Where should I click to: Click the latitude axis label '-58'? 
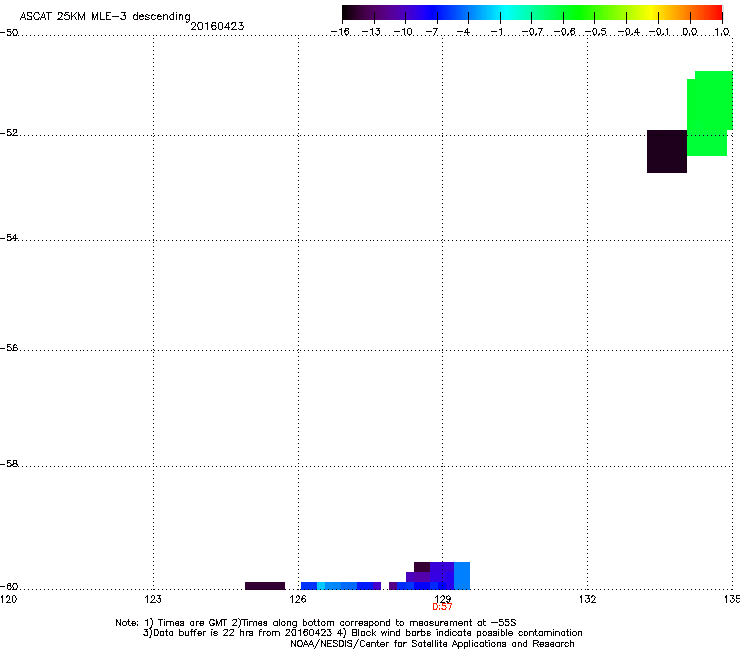pyautogui.click(x=9, y=464)
